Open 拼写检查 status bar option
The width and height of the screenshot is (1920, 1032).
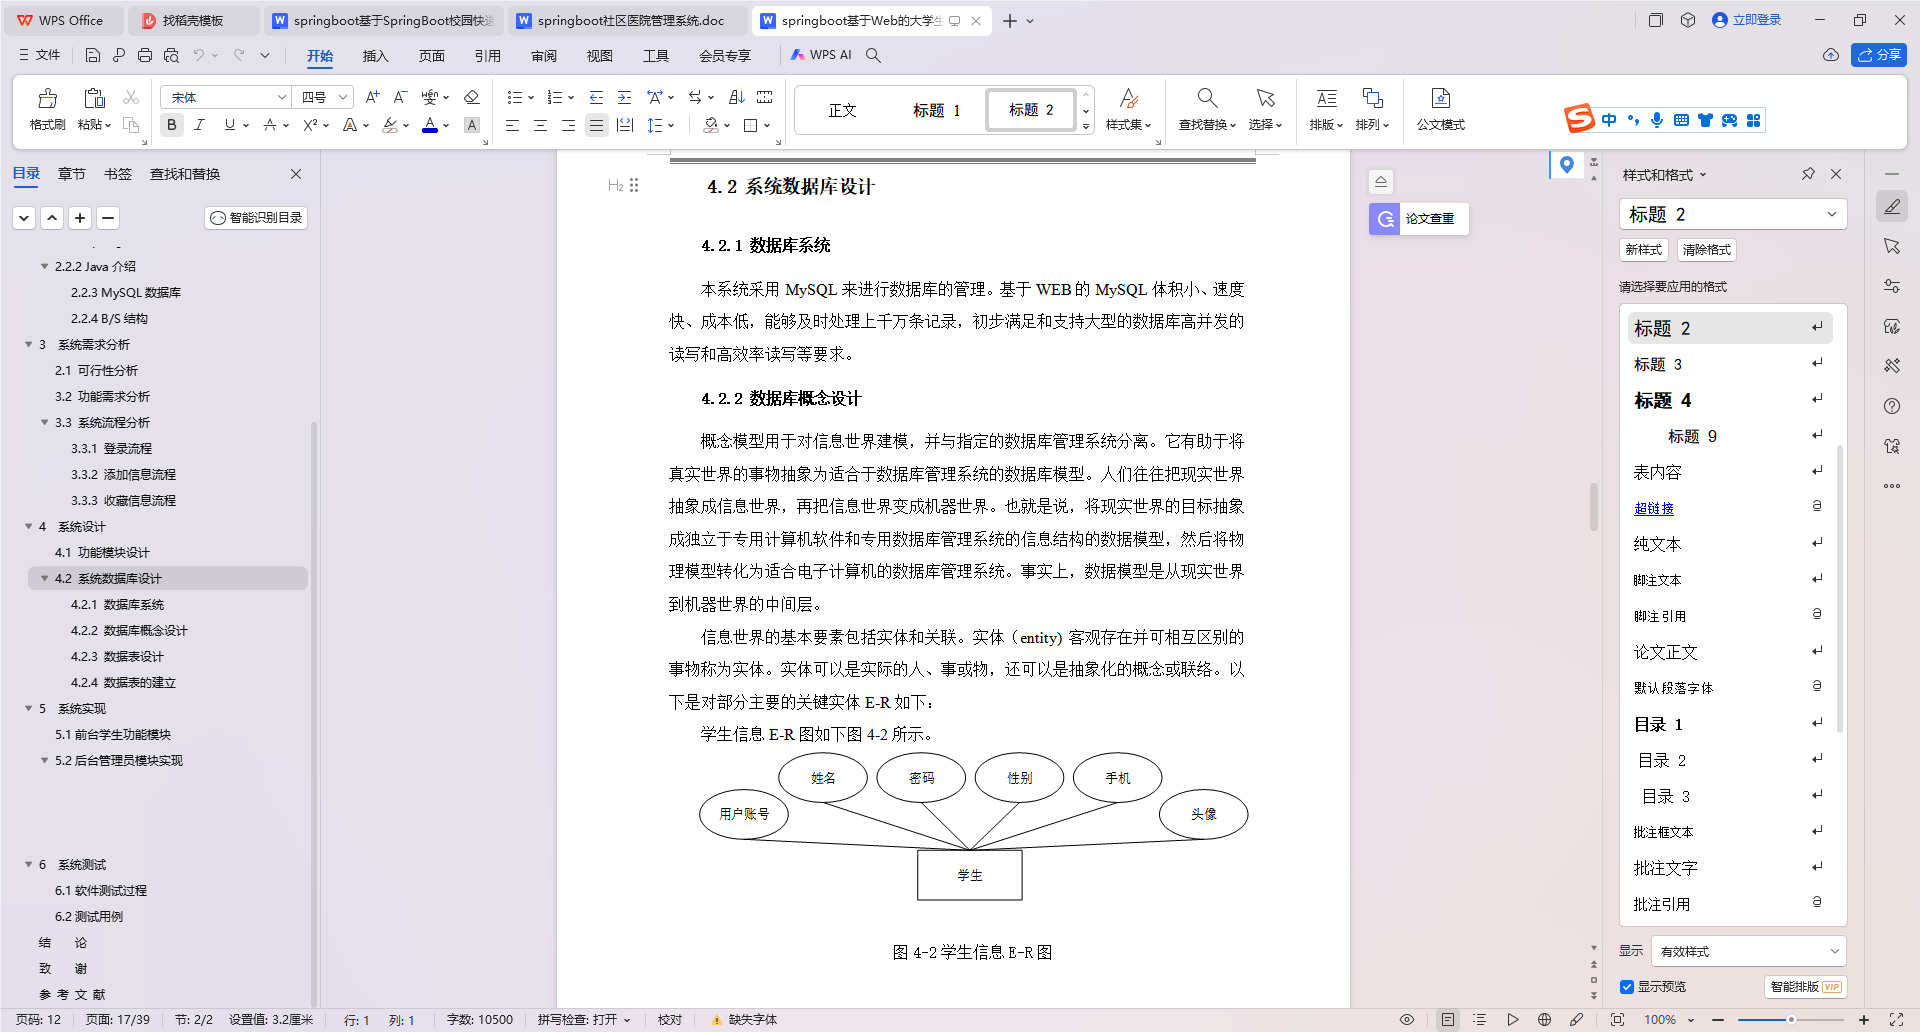(584, 1020)
